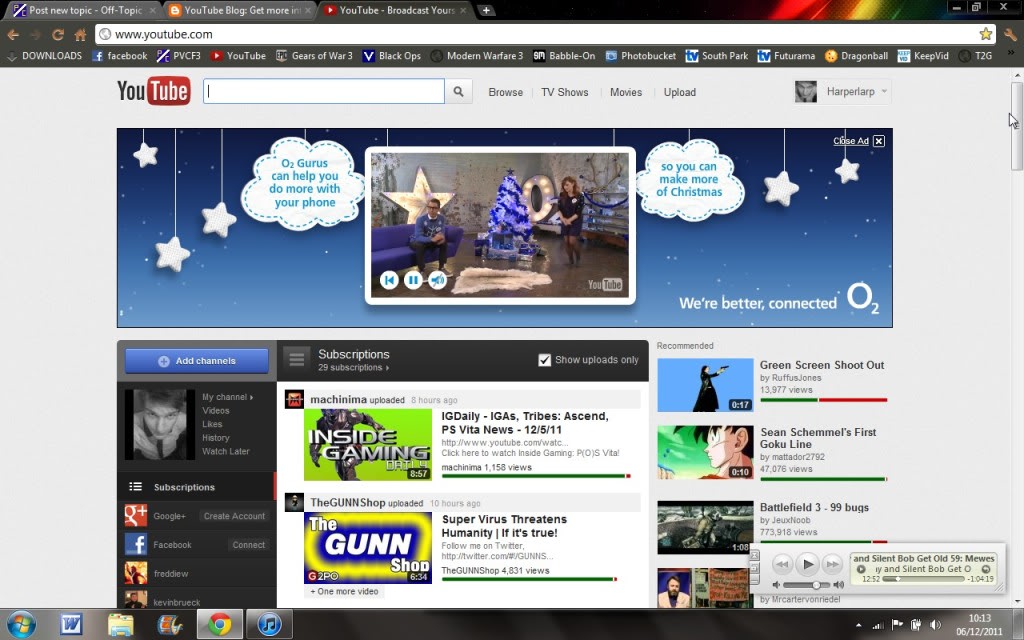Expand My channel arrow
Viewport: 1024px width, 640px height.
(x=251, y=397)
